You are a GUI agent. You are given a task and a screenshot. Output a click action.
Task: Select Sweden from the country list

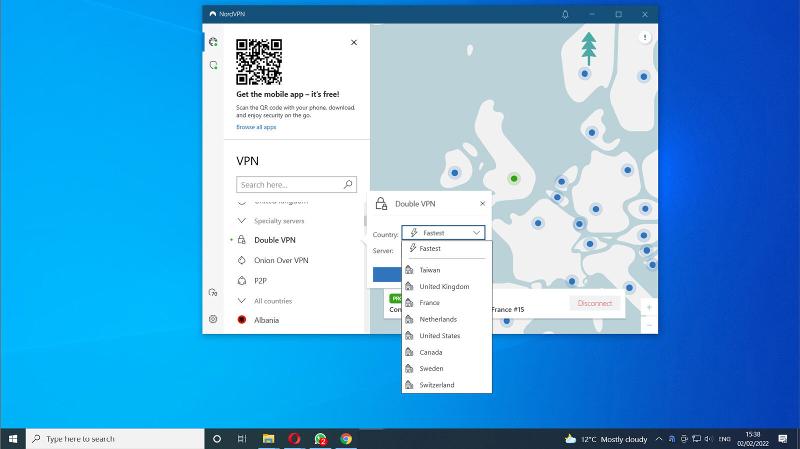pos(446,368)
